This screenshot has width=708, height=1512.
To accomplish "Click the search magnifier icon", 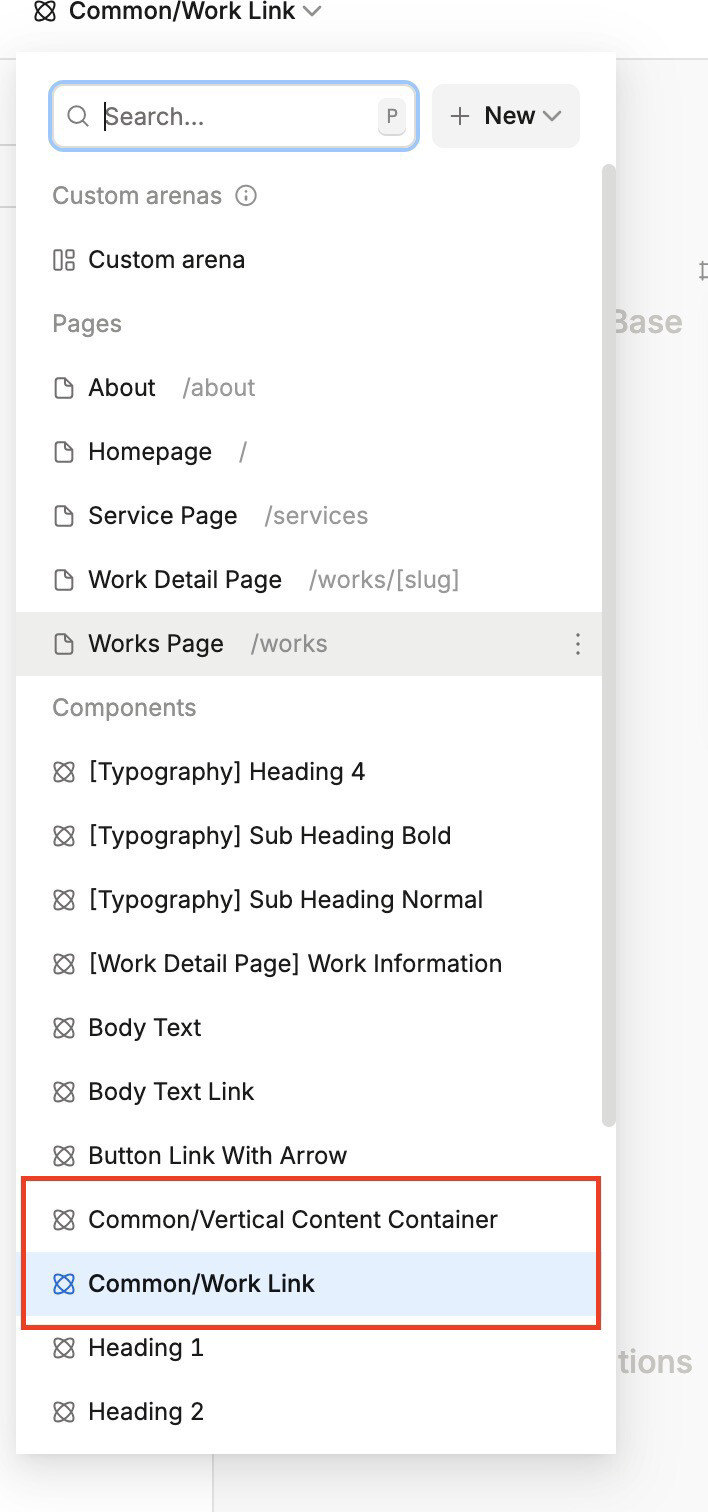I will (x=78, y=117).
